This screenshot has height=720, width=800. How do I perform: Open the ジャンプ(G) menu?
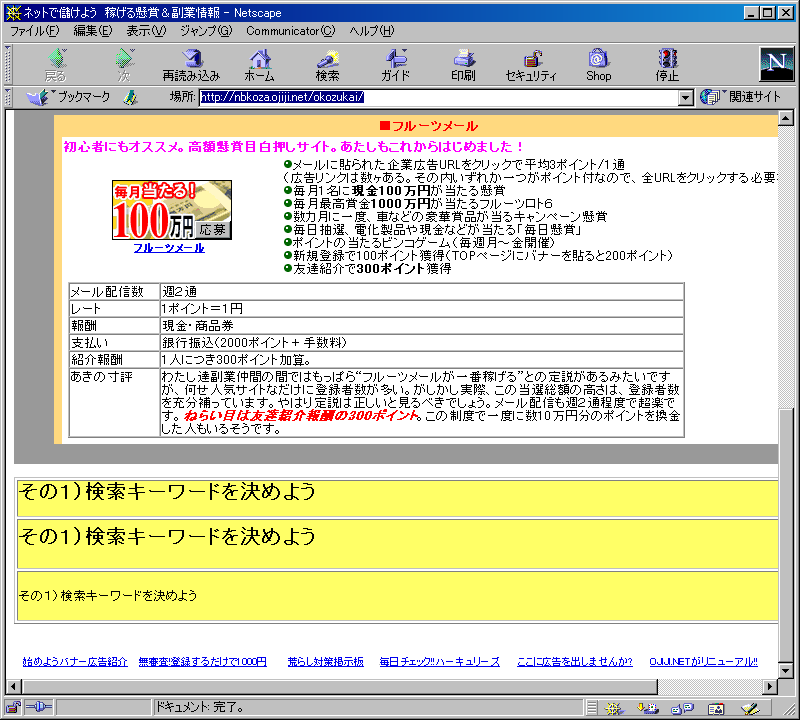pos(206,31)
